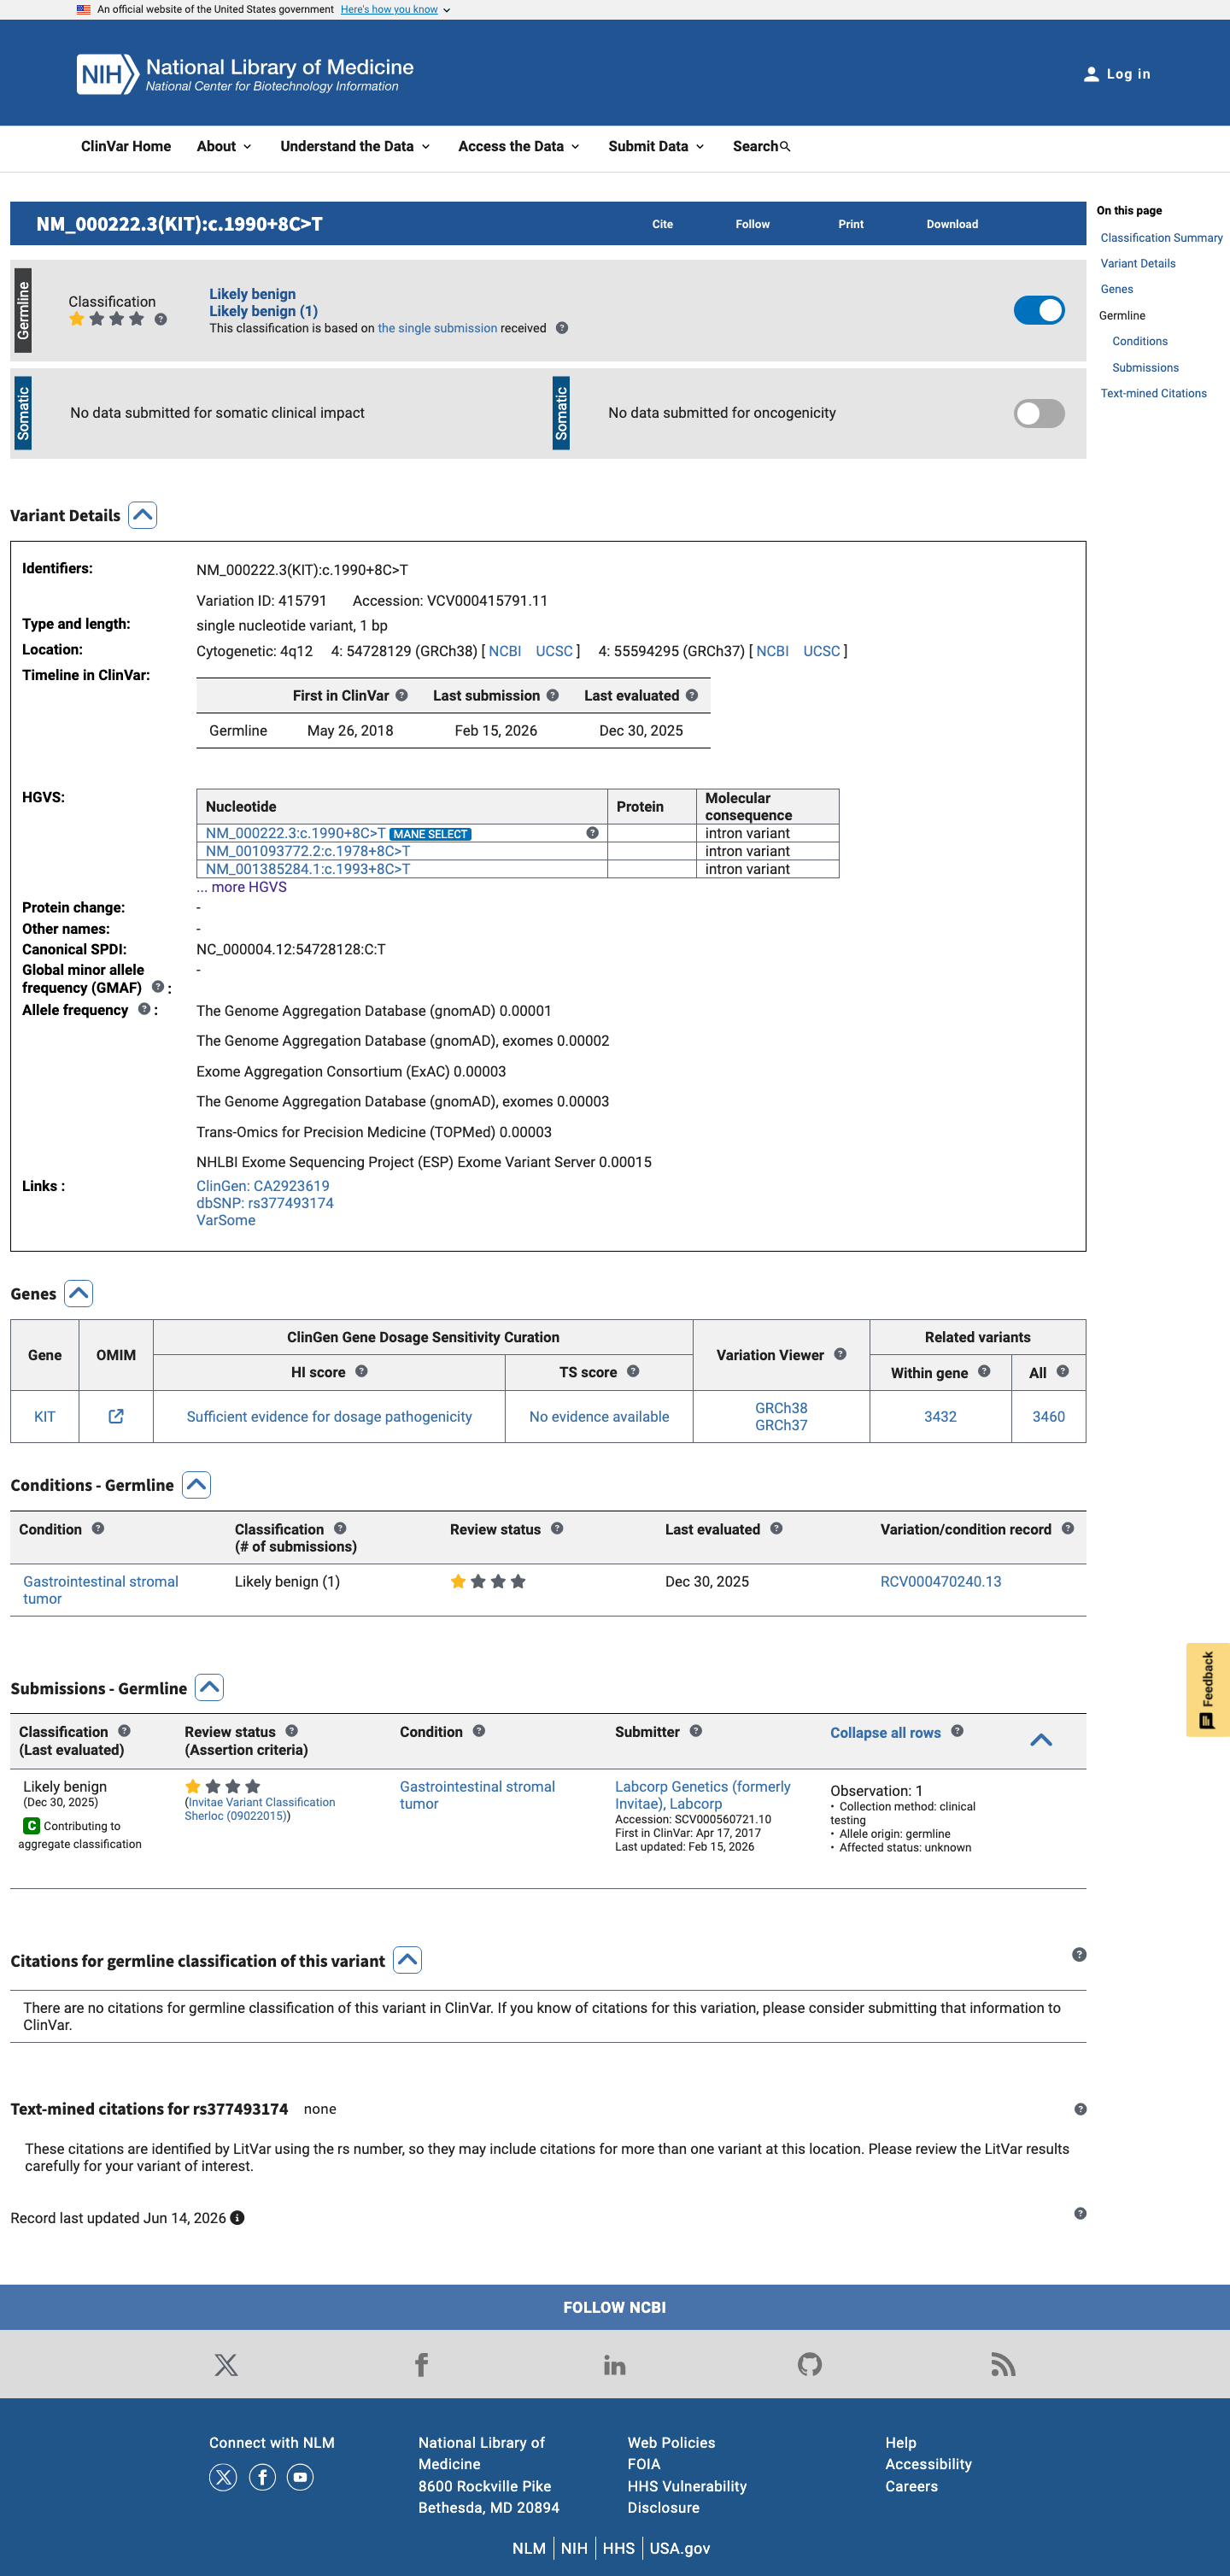Click the Feedback tab on right edge
The height and width of the screenshot is (2576, 1230).
click(x=1208, y=1689)
